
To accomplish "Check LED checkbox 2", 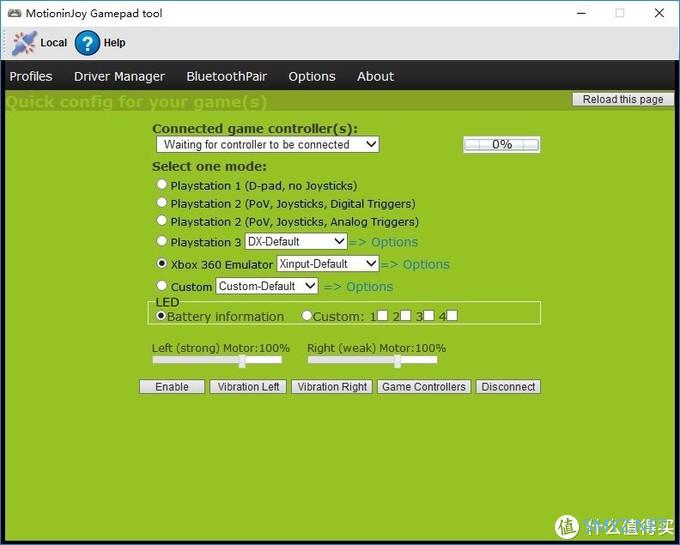I will point(405,315).
